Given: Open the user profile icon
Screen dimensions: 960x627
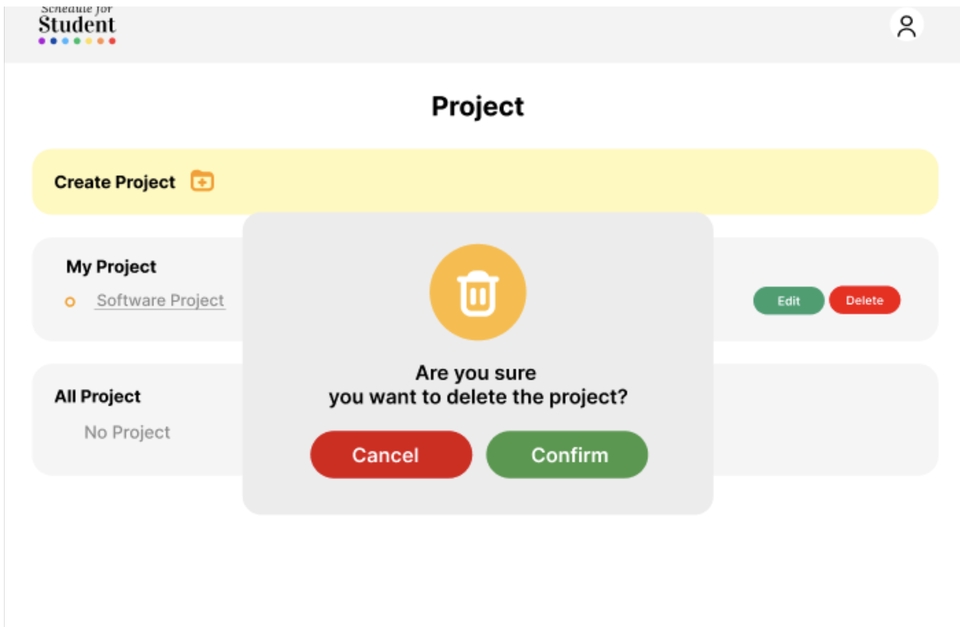Looking at the screenshot, I should (x=906, y=26).
